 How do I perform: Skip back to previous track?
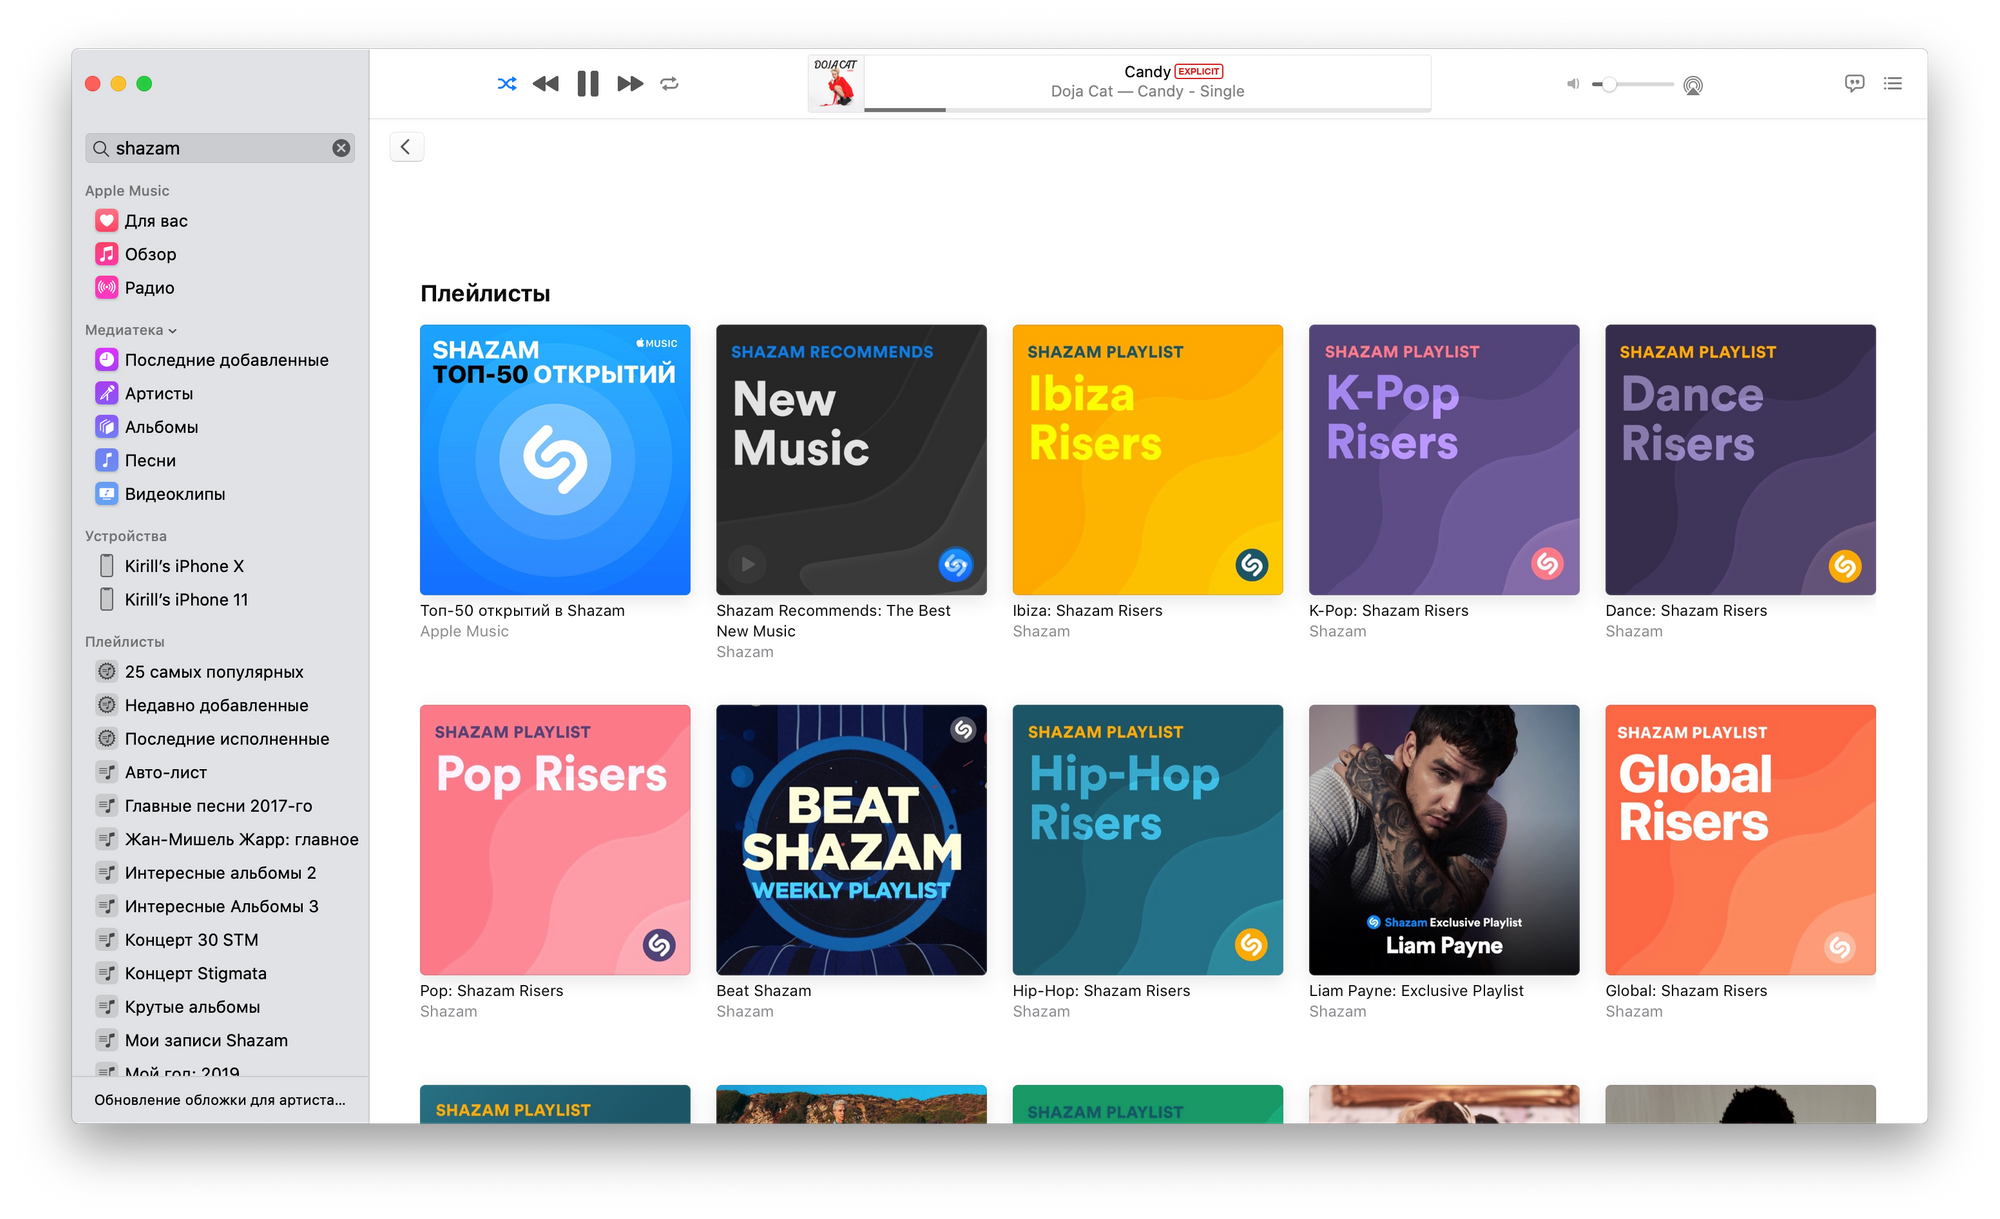[545, 84]
